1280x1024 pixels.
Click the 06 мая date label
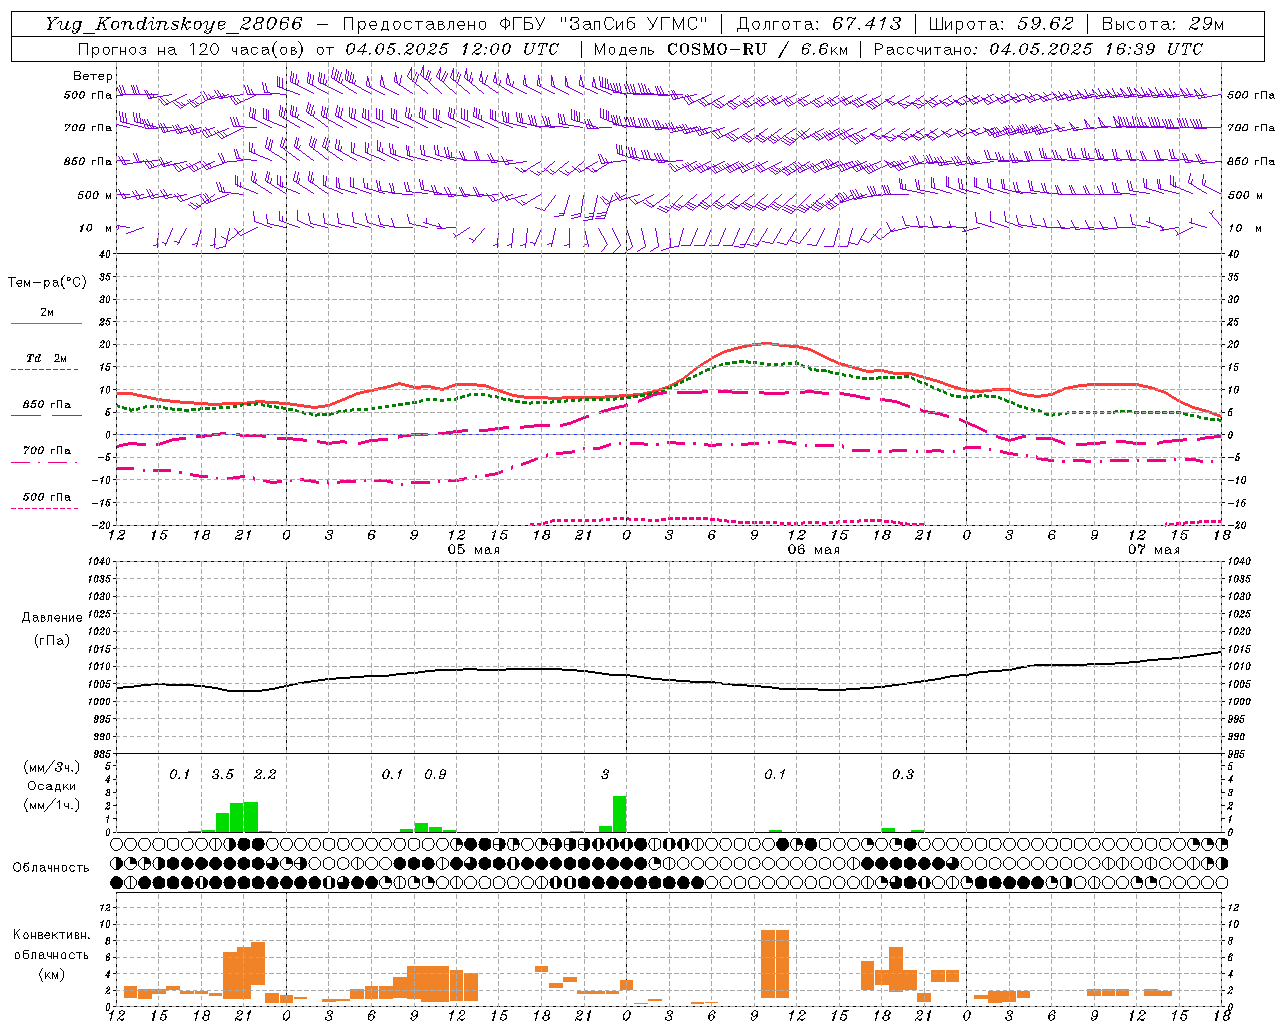813,550
